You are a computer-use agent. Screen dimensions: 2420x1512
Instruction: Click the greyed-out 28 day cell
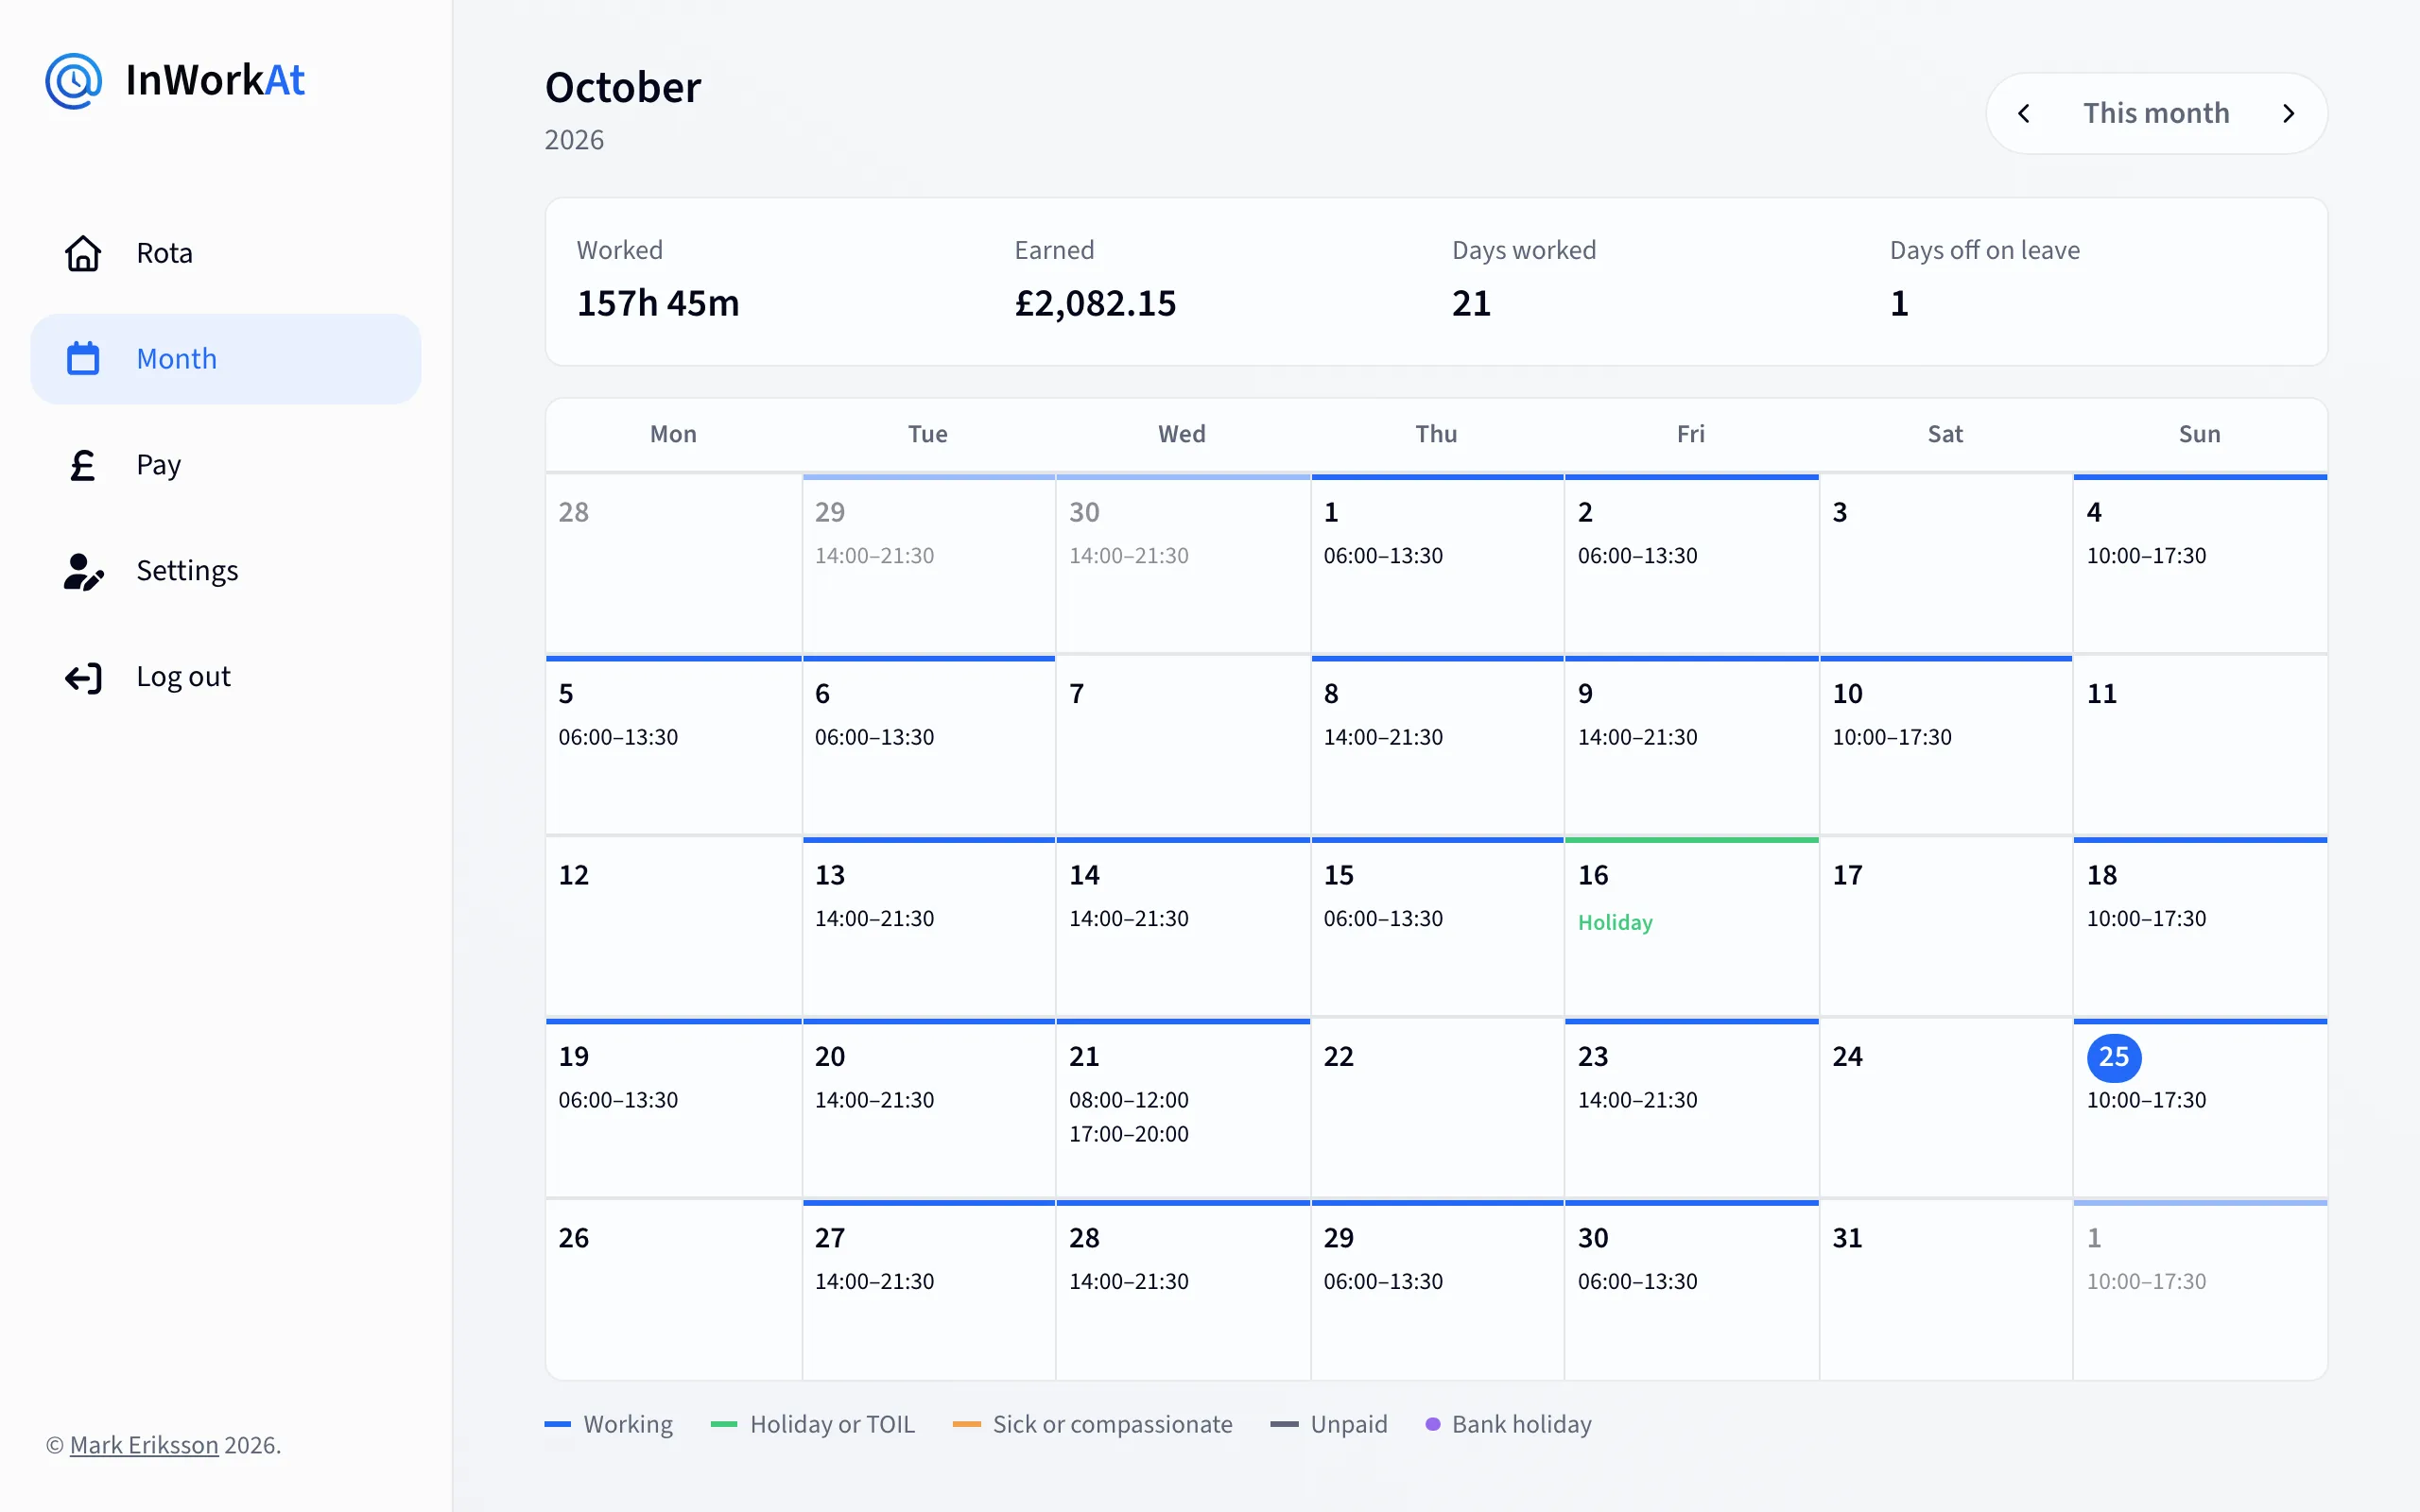[674, 563]
